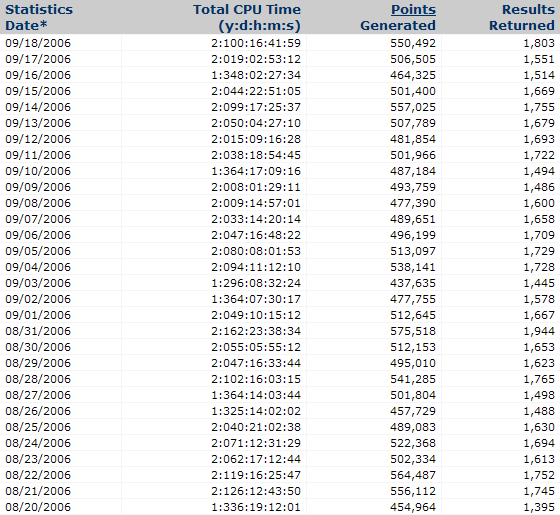Click the CPU time 1:296:08:32:24
560x515 pixels.
tap(256, 283)
